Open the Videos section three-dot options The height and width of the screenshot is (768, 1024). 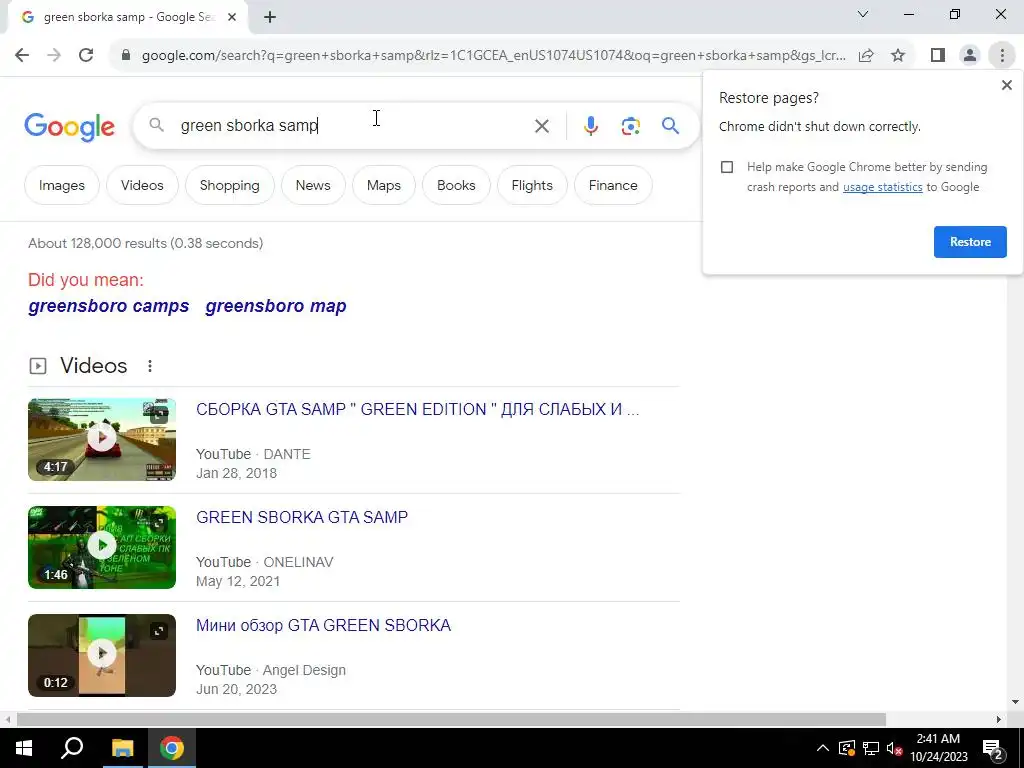[150, 366]
